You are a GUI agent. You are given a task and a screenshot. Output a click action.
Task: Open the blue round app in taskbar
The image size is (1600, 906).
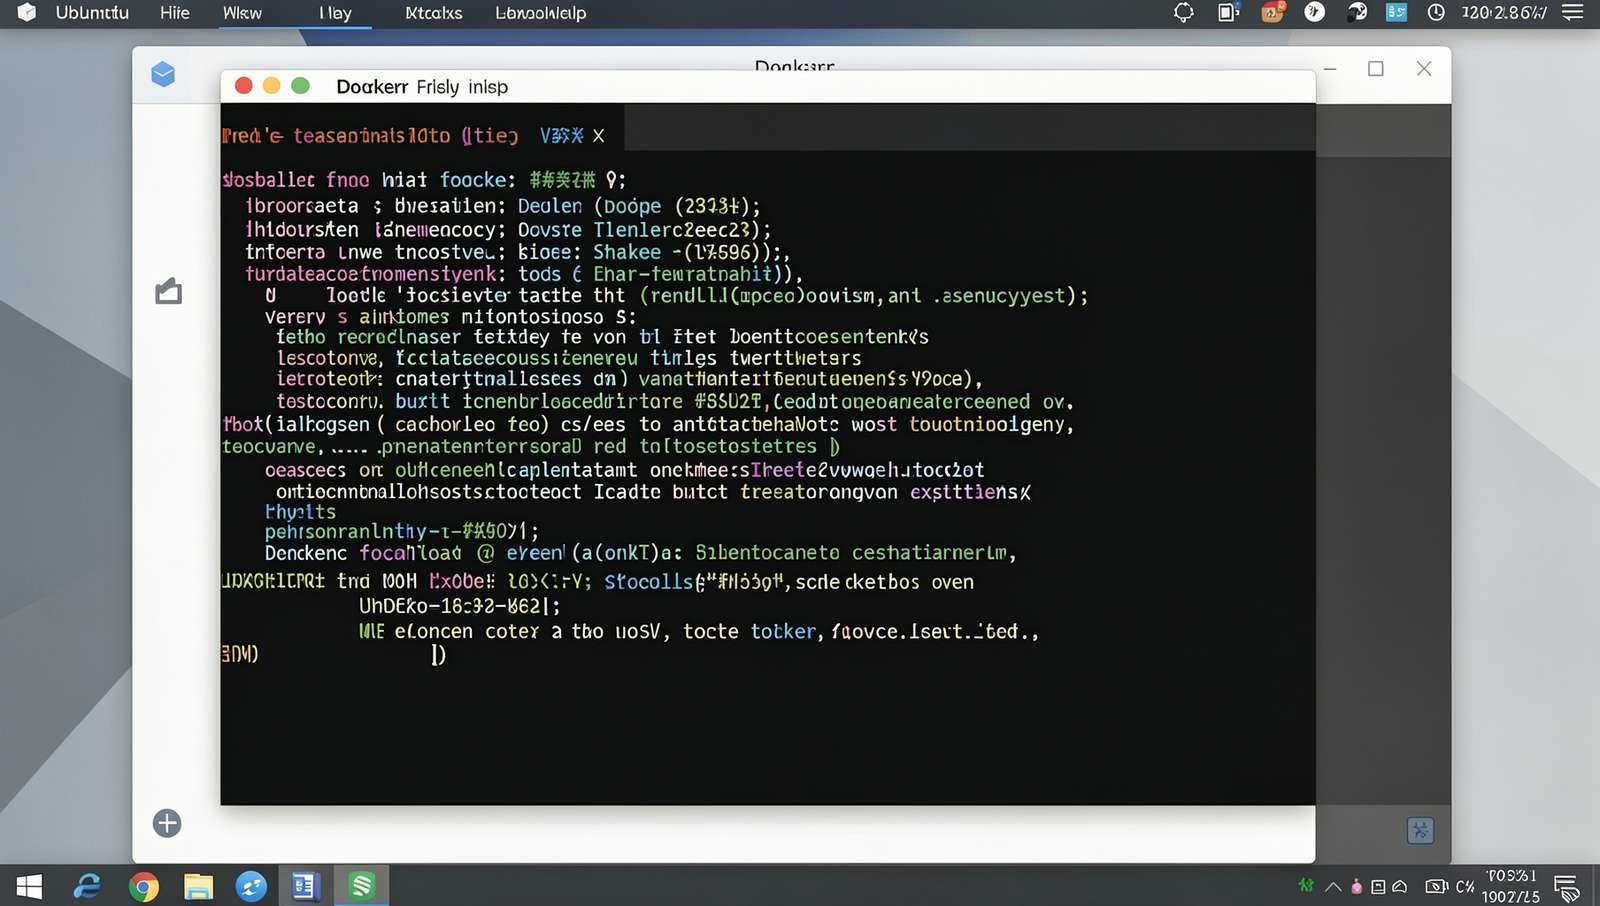point(251,886)
